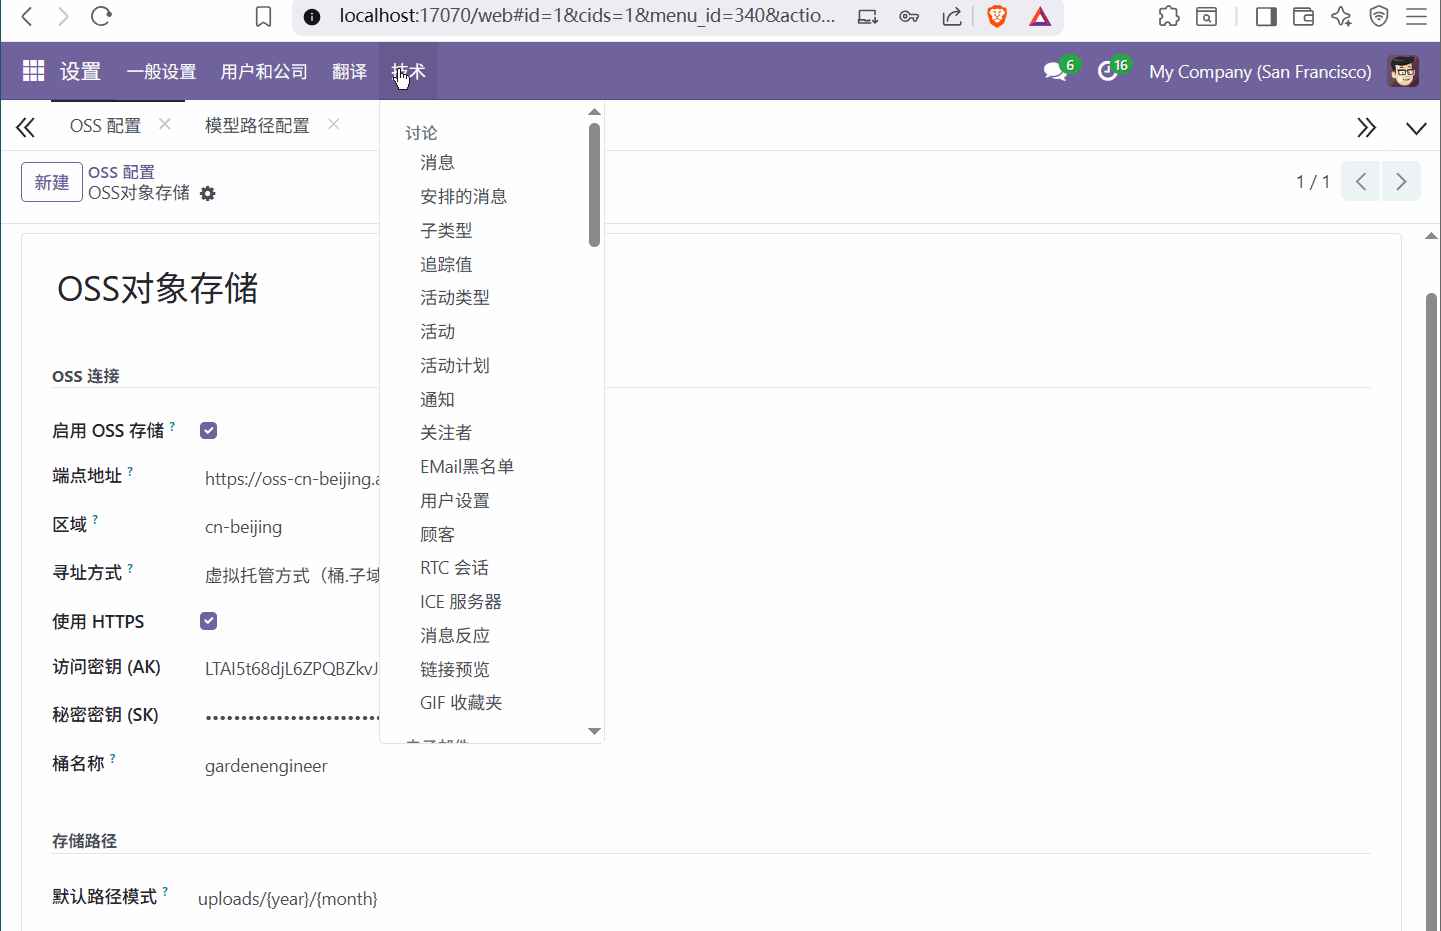Click double left chevron to move tabs back

pos(25,127)
